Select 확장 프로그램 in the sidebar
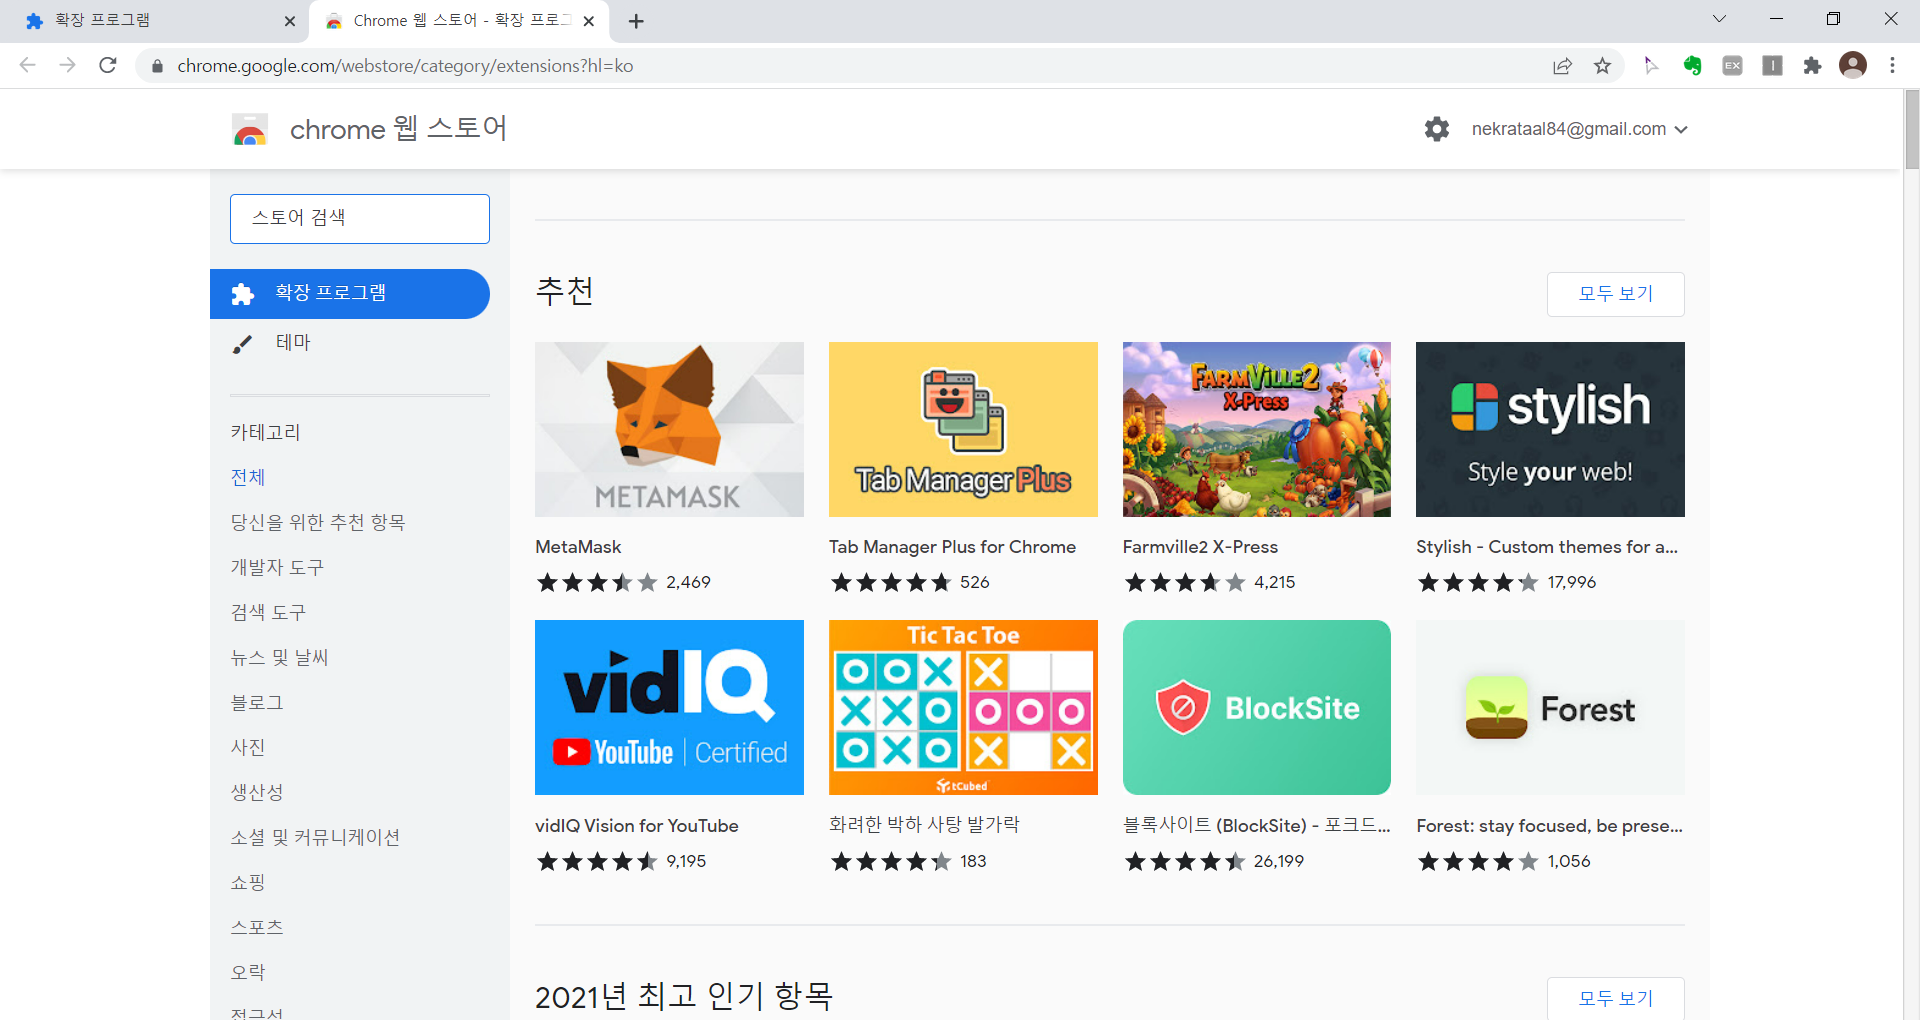1920x1020 pixels. 350,294
